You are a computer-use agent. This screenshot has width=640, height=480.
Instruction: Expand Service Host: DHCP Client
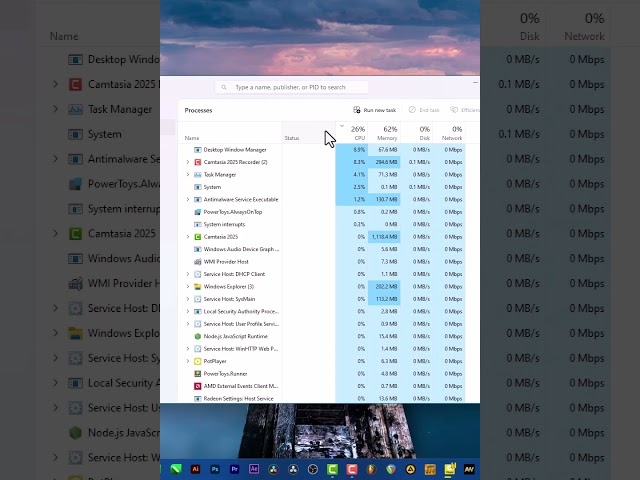(188, 274)
